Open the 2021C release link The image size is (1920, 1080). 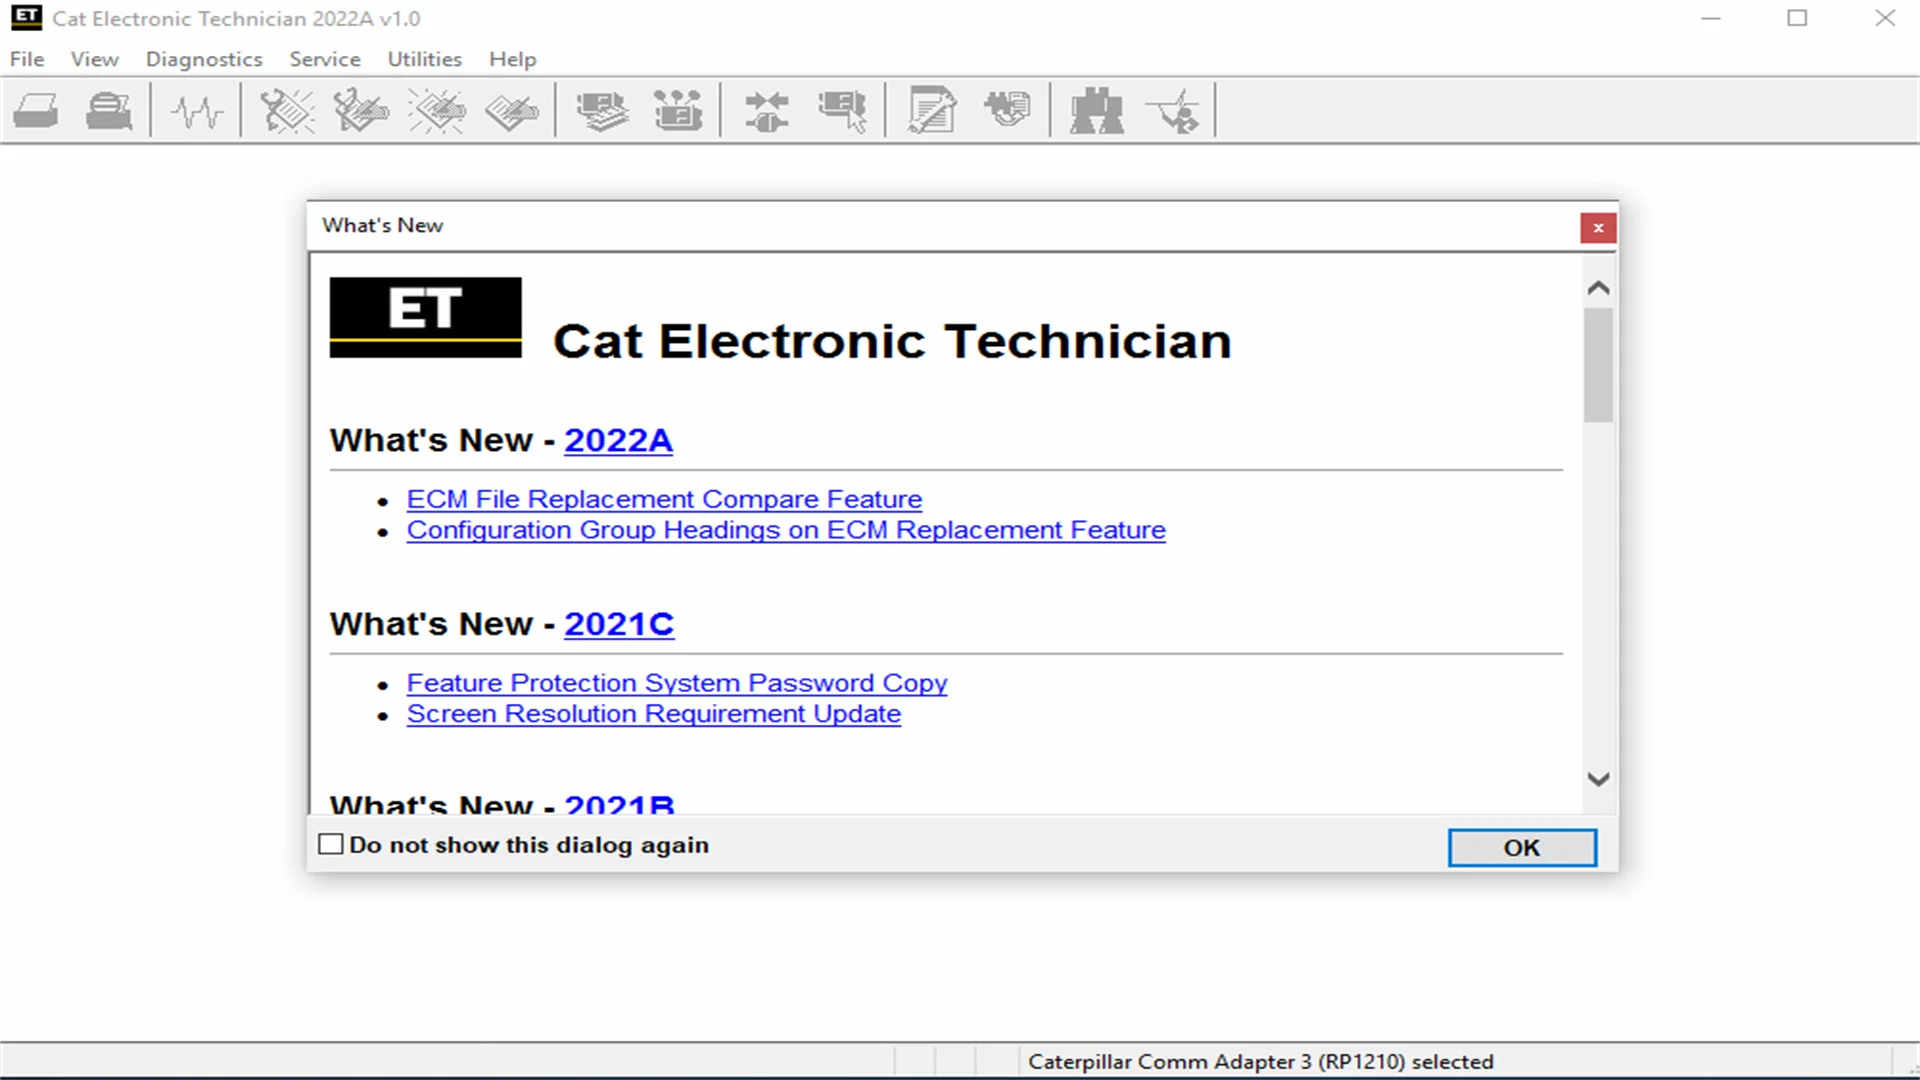pos(619,624)
